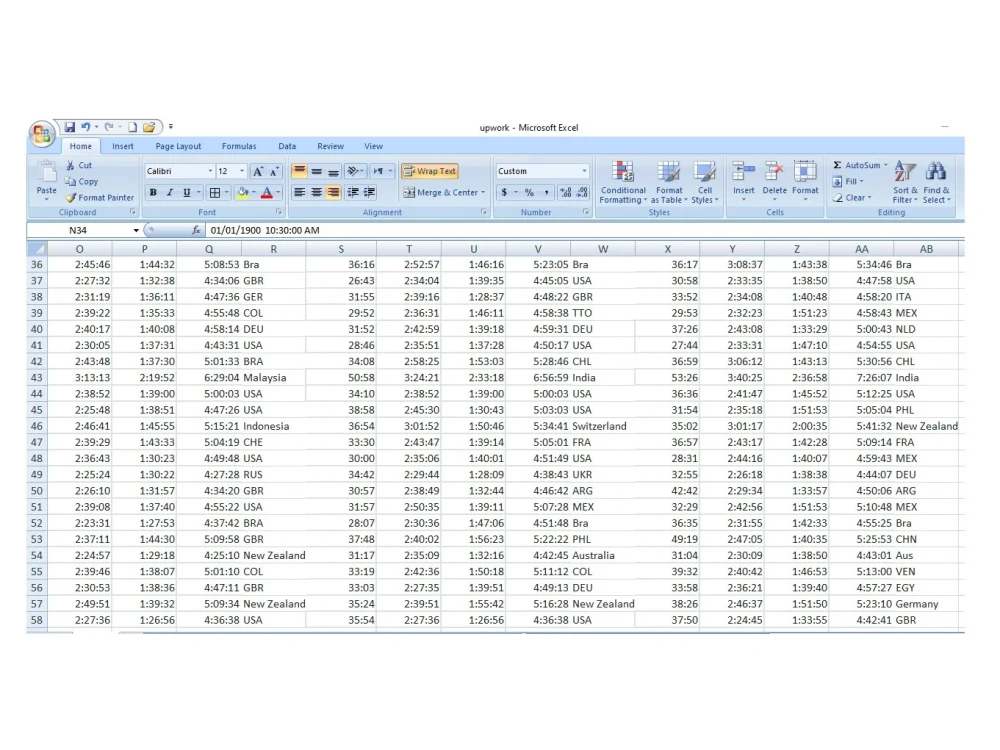Decrease the indent
The image size is (1000, 750).
353,193
